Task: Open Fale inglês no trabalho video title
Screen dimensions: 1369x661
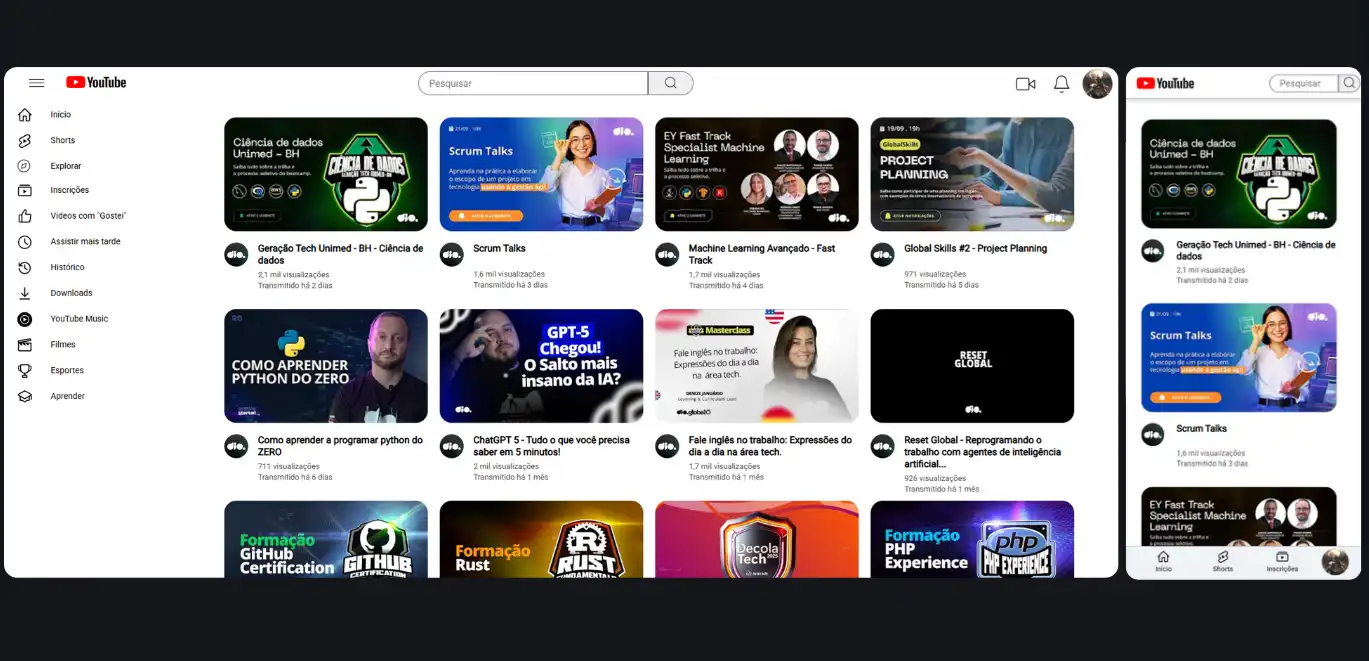Action: (770, 446)
